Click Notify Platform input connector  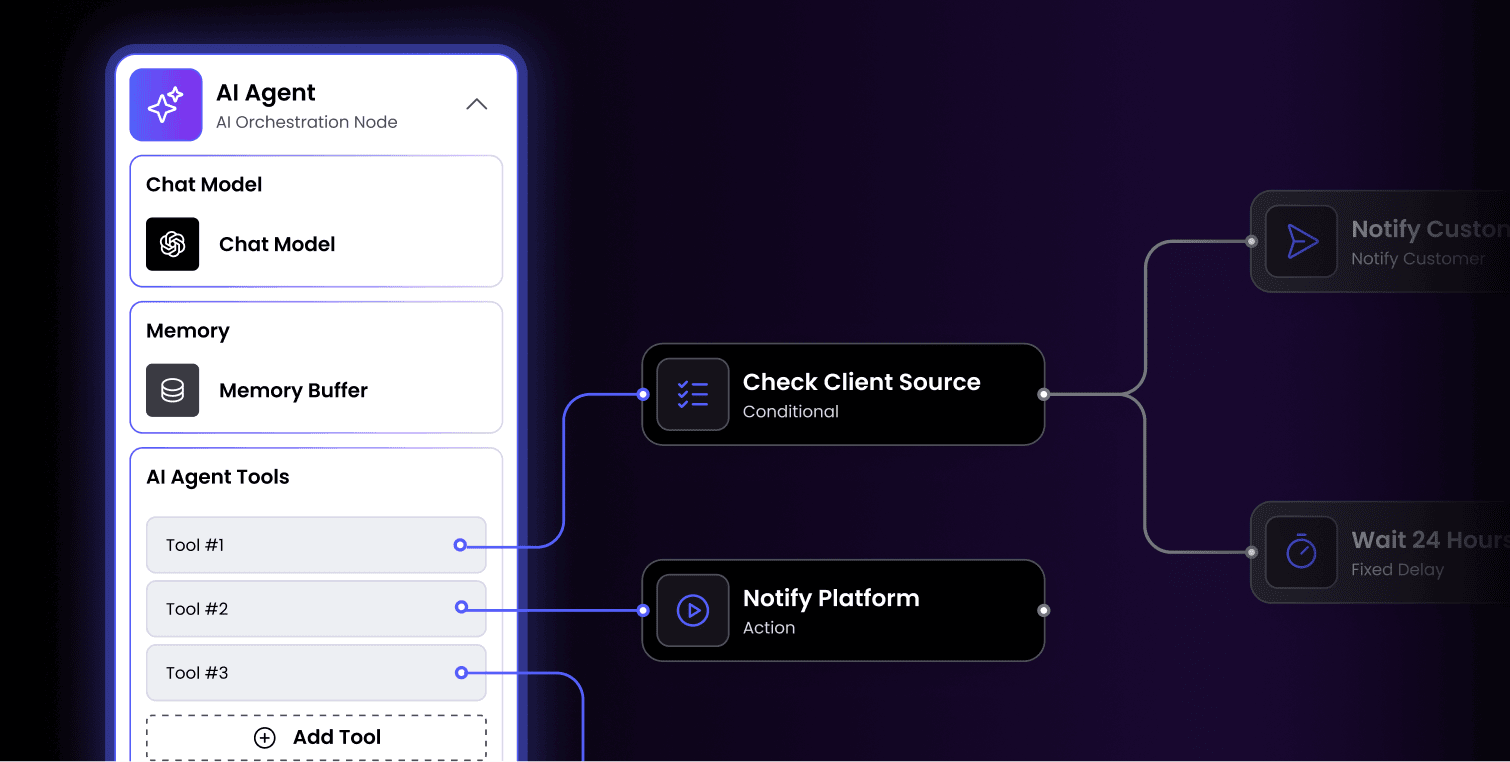[643, 610]
